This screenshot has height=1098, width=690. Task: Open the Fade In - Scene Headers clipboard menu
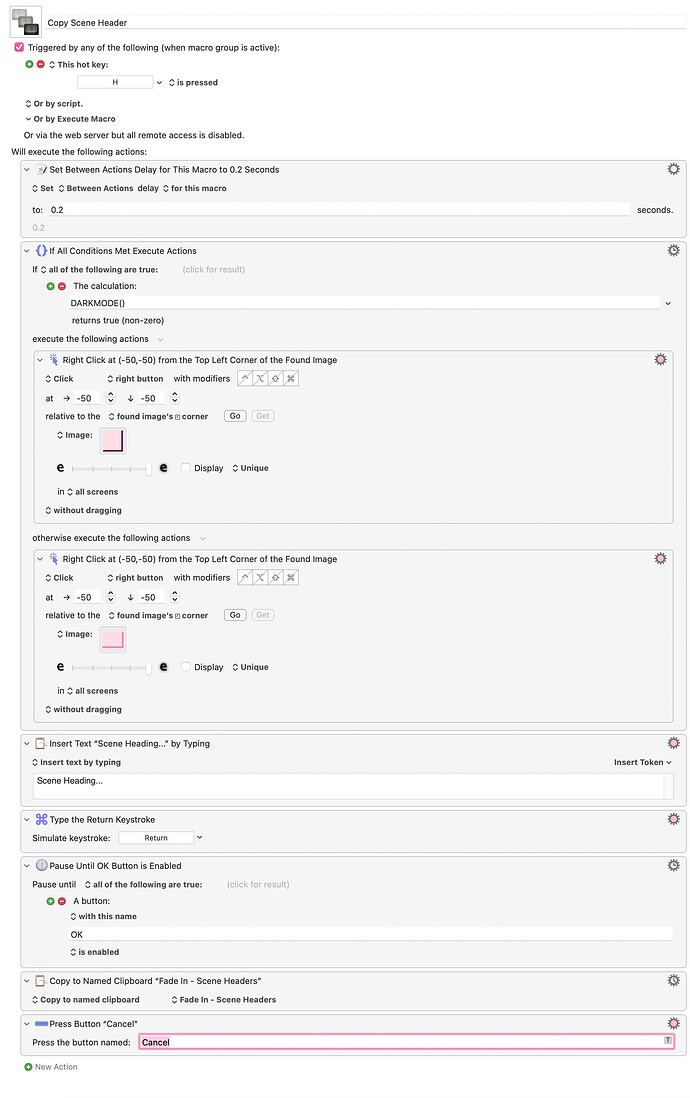(223, 1000)
